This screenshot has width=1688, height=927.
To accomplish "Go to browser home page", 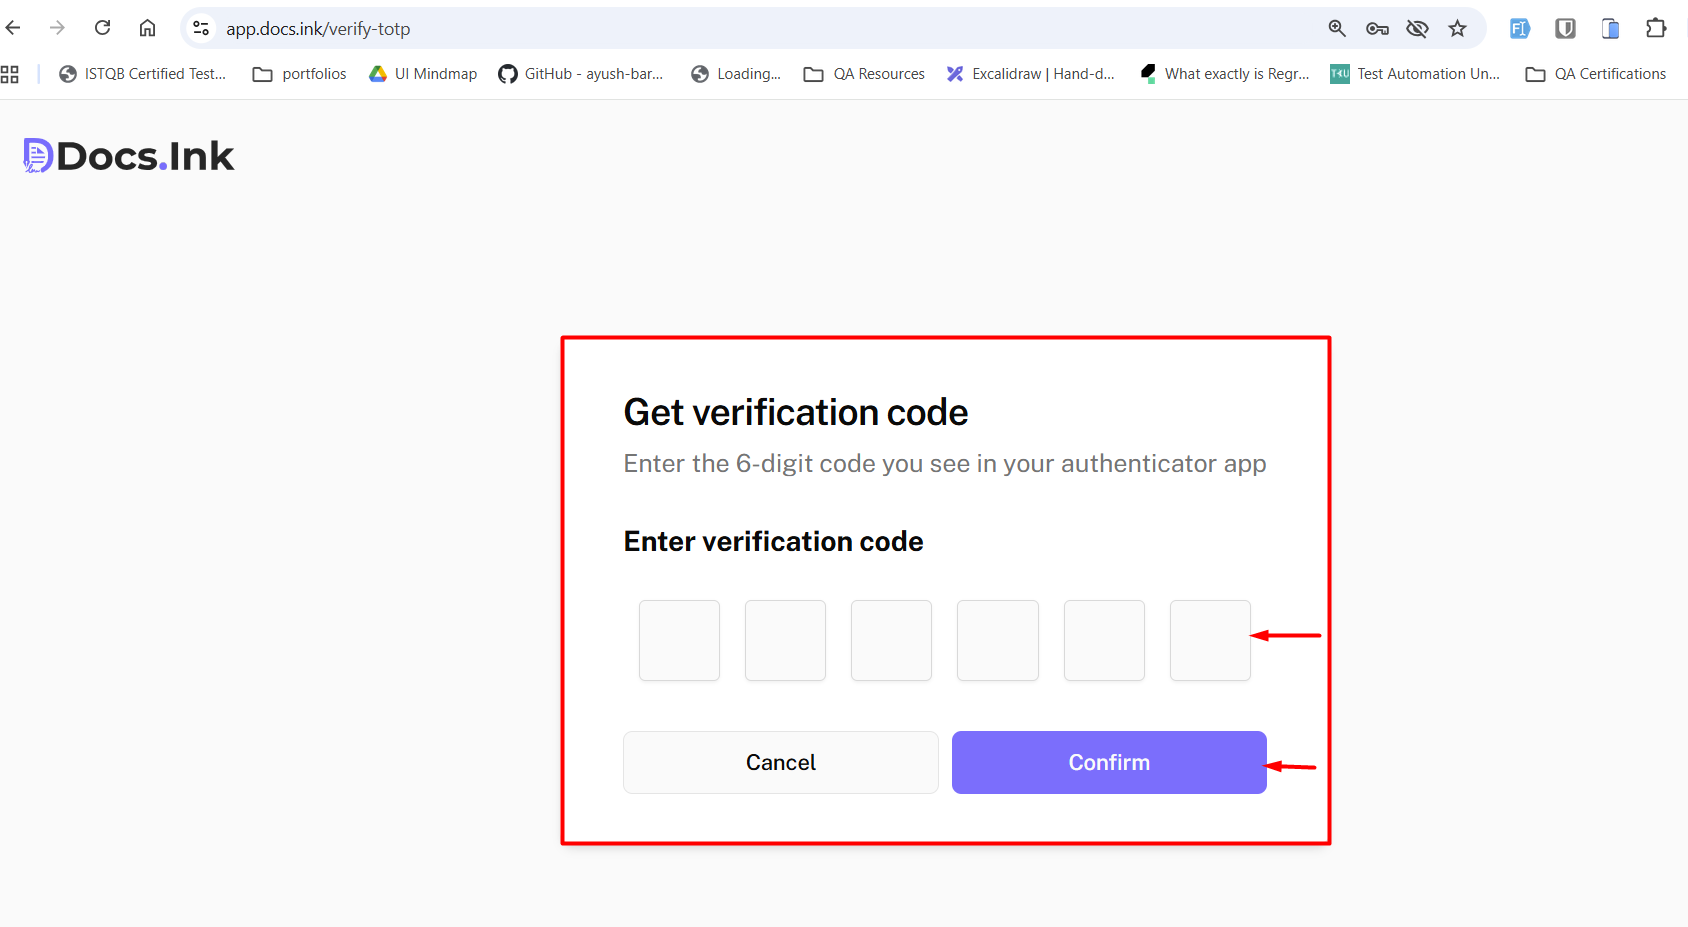I will [x=147, y=28].
